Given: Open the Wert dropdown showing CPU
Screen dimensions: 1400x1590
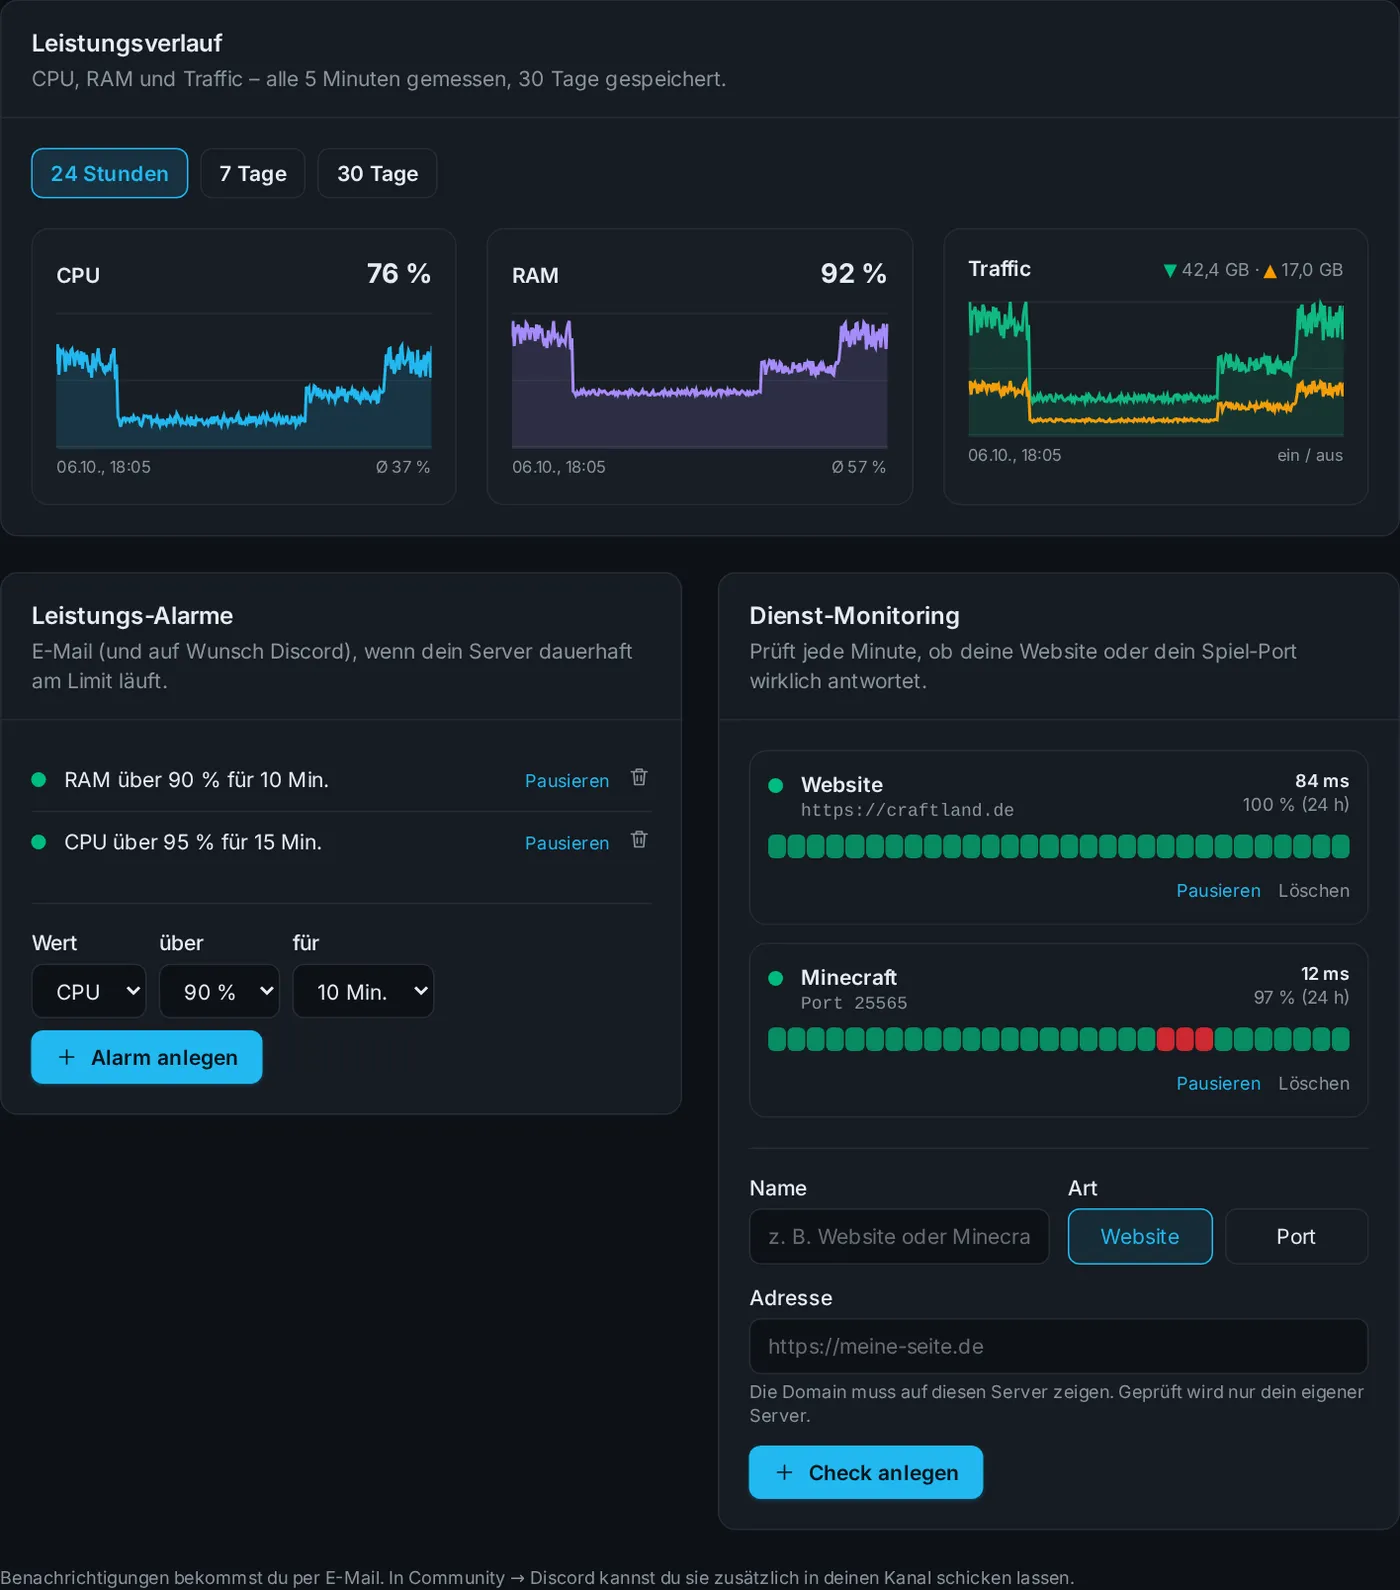Looking at the screenshot, I should click(89, 991).
